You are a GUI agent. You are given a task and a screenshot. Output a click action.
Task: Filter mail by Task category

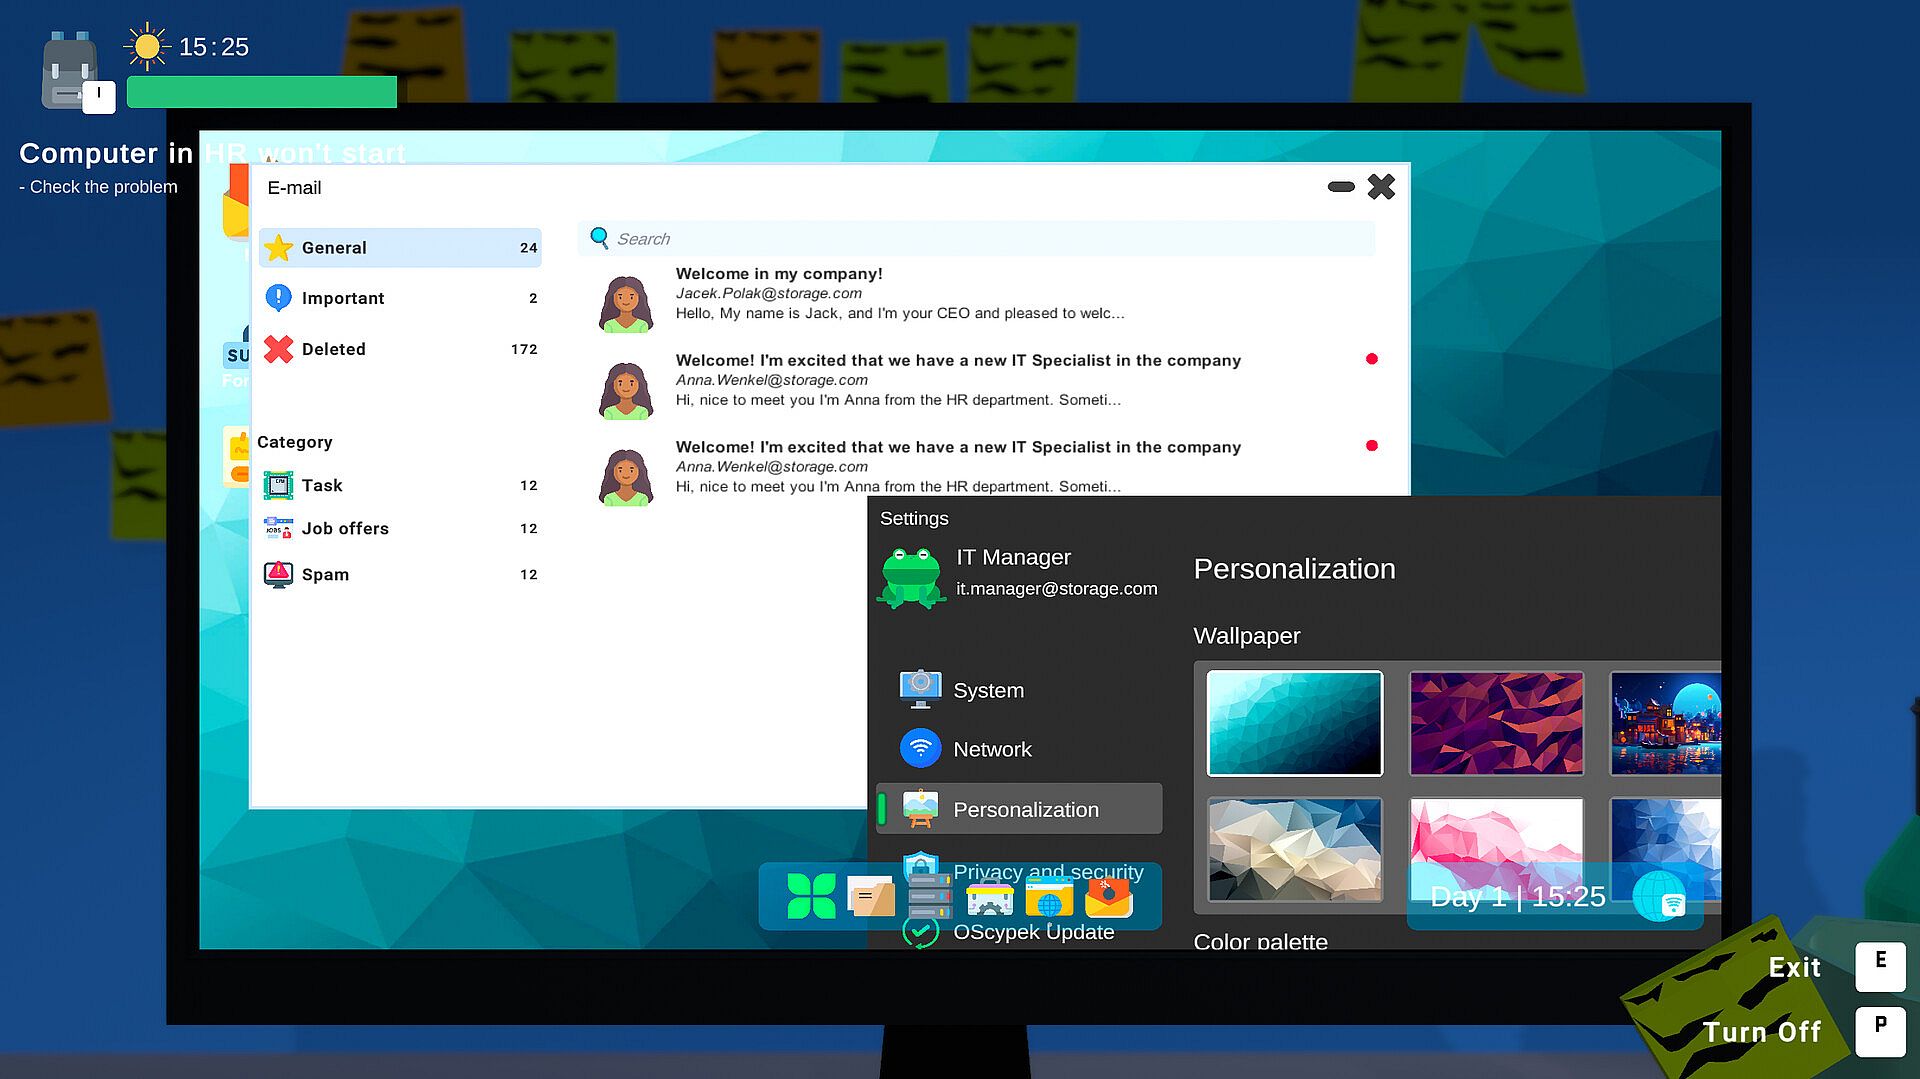(400, 485)
